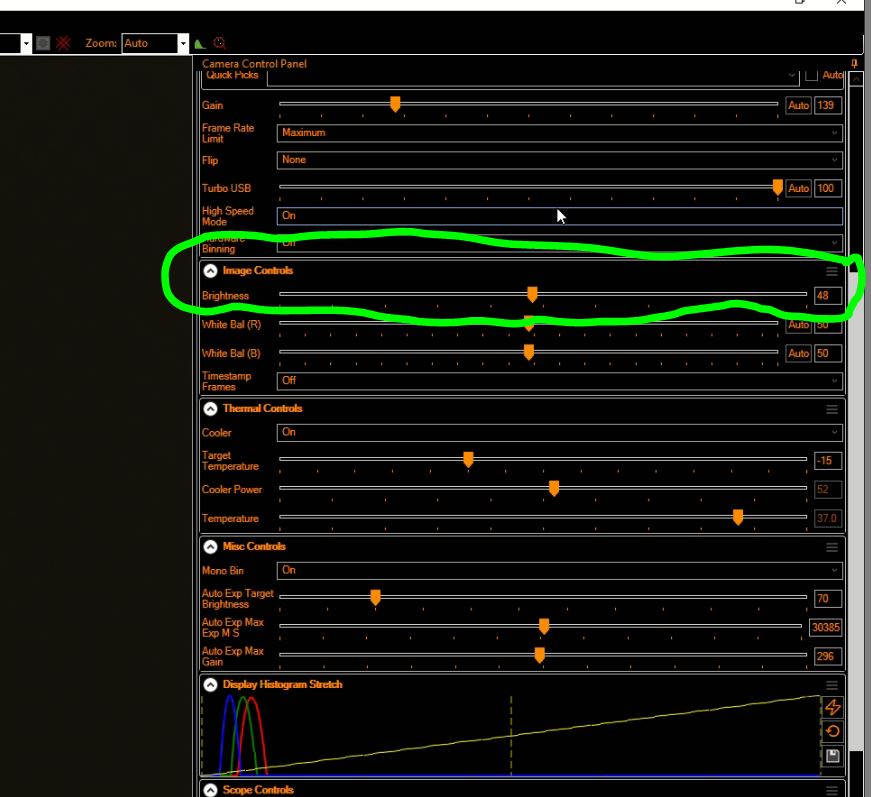Click the auto-stretch lightning bolt icon
The height and width of the screenshot is (797, 871).
831,707
